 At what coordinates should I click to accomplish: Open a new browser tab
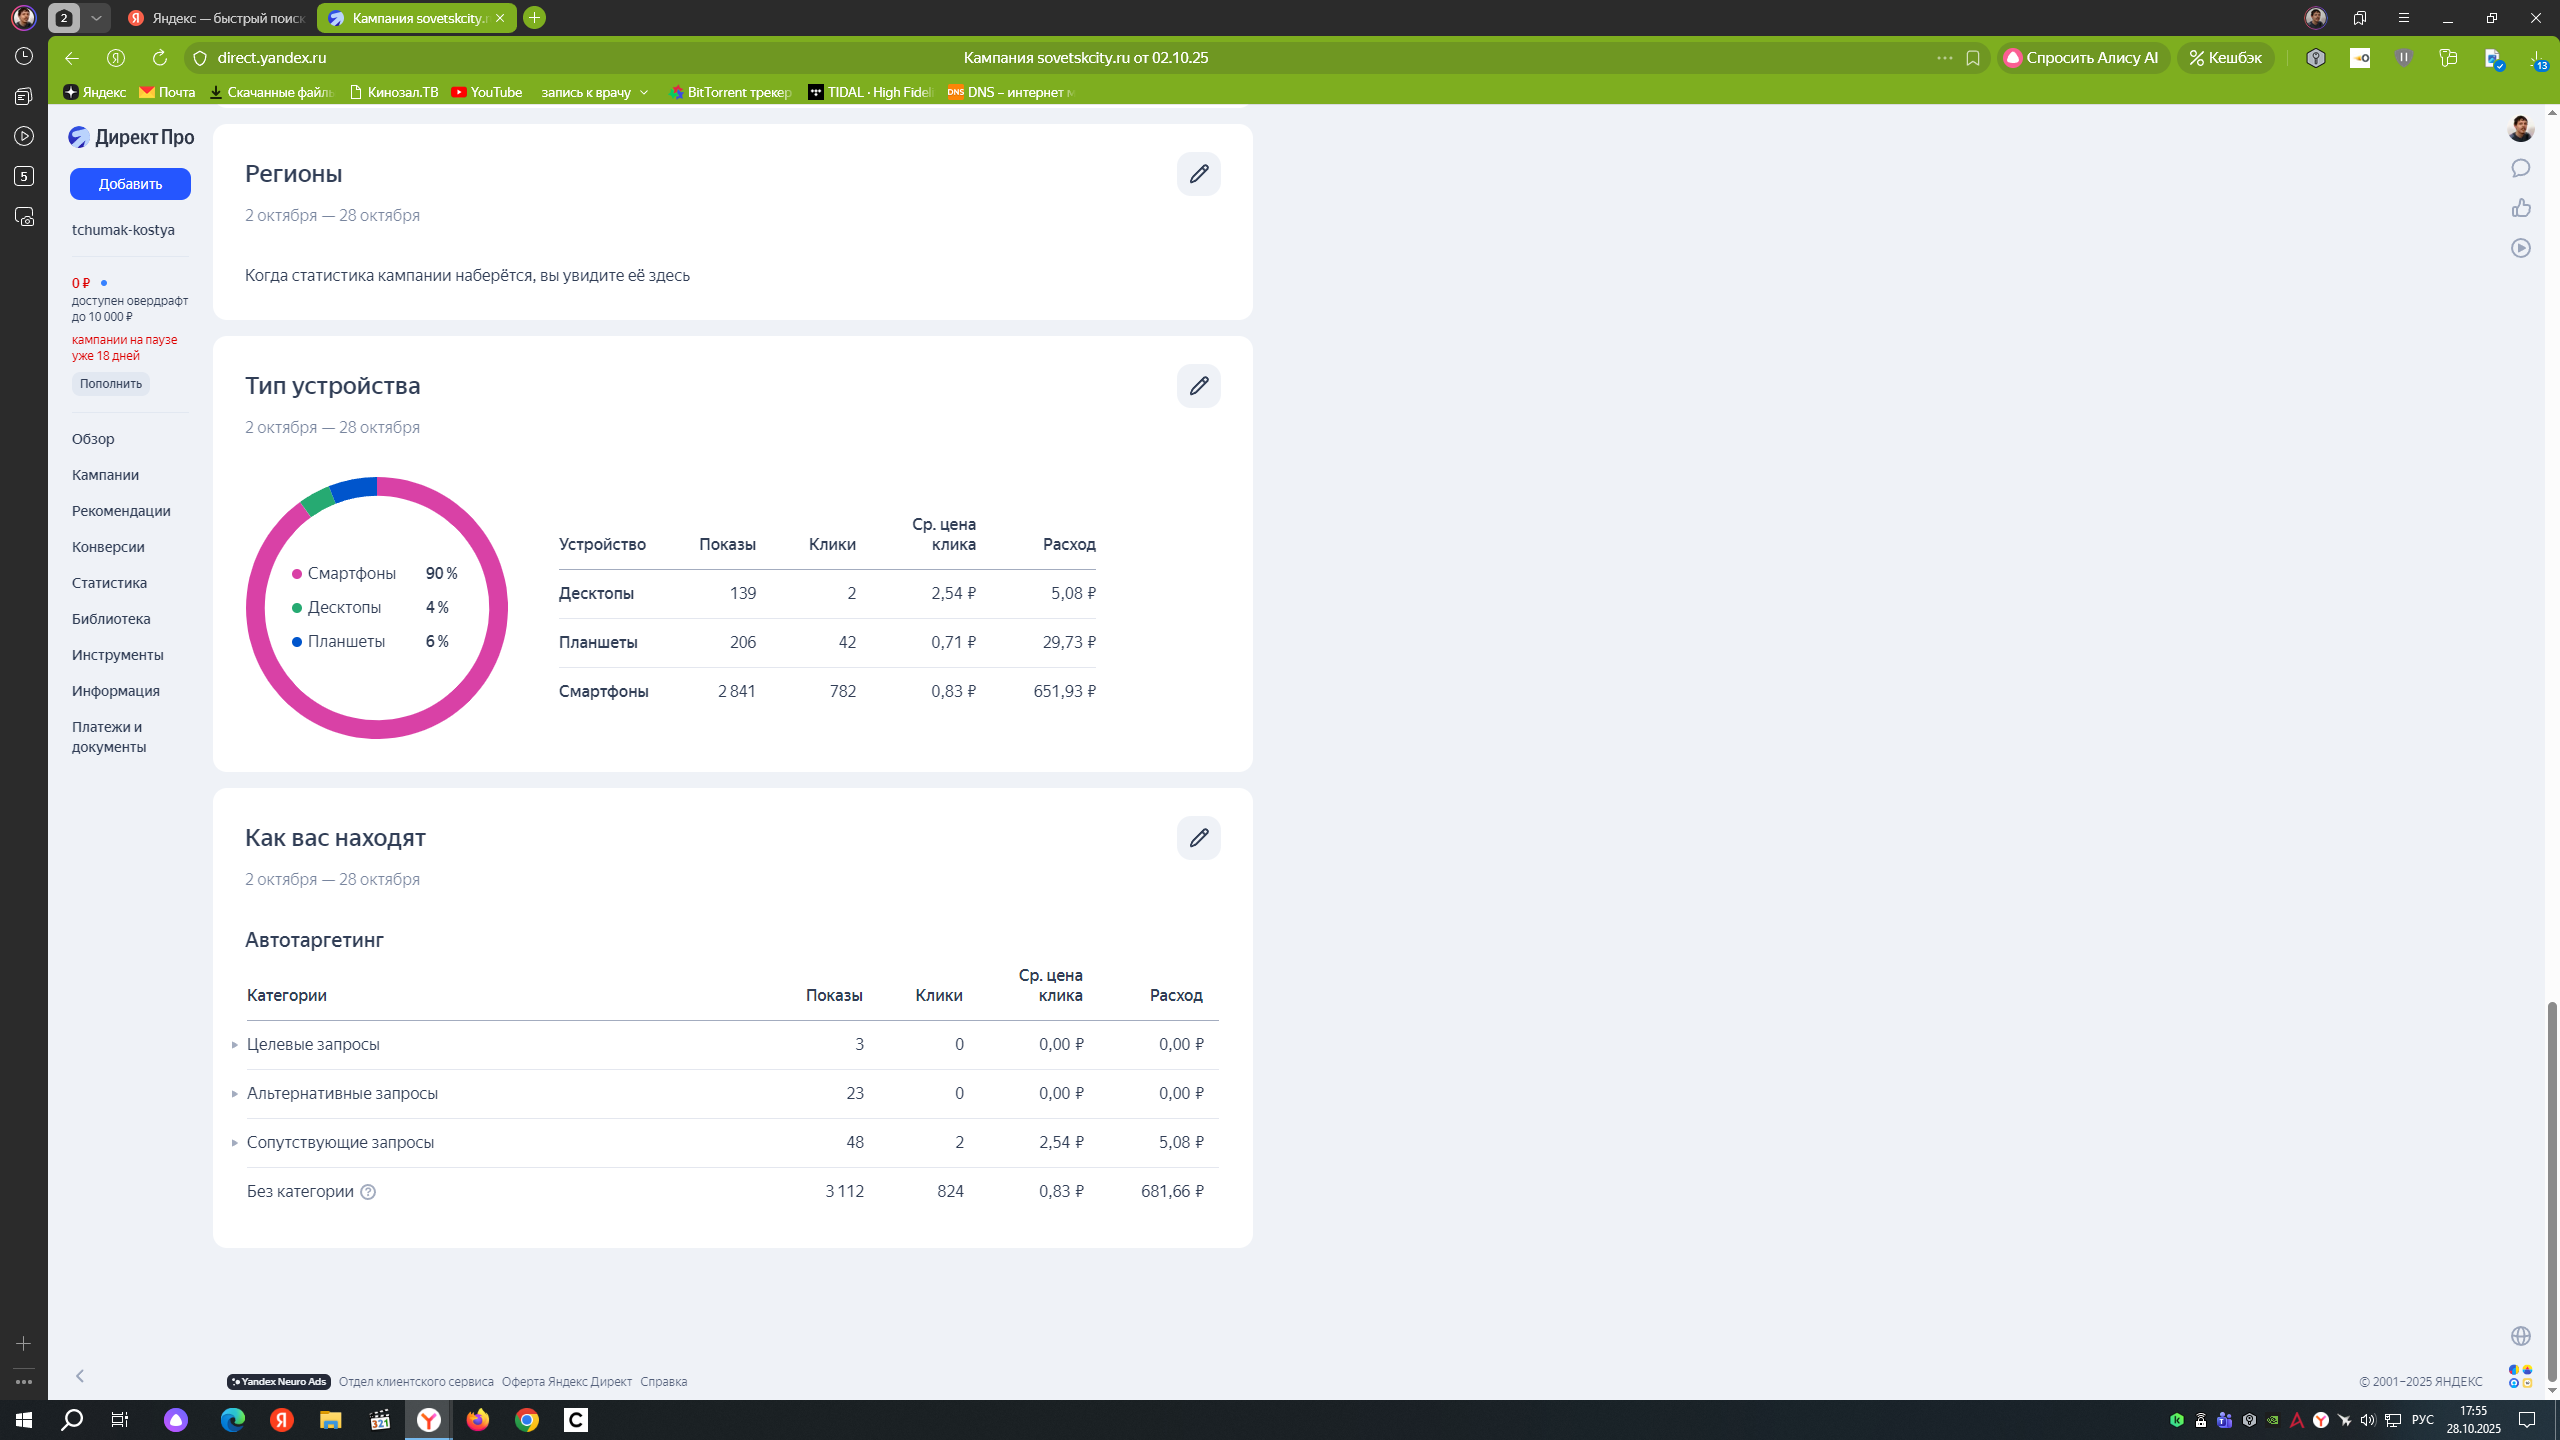pos(535,18)
